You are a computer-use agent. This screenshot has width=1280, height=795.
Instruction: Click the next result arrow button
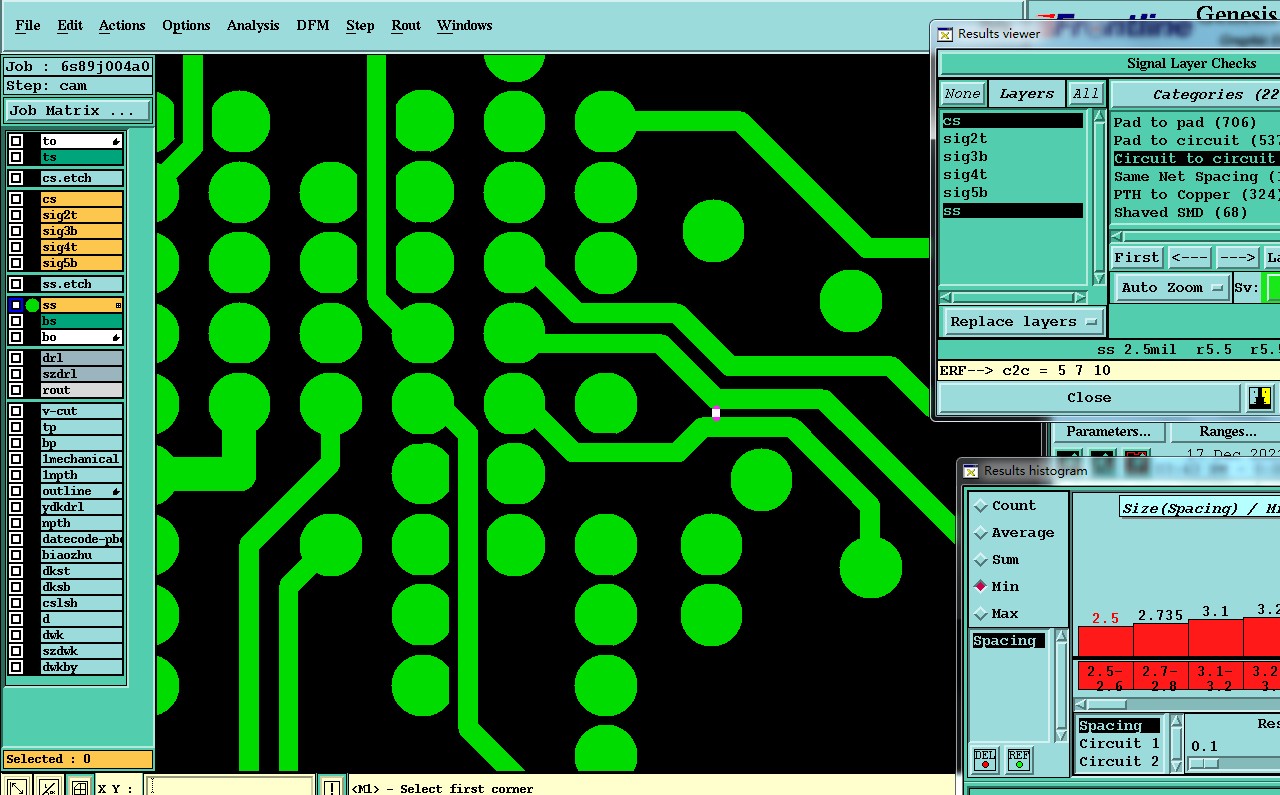[1237, 257]
